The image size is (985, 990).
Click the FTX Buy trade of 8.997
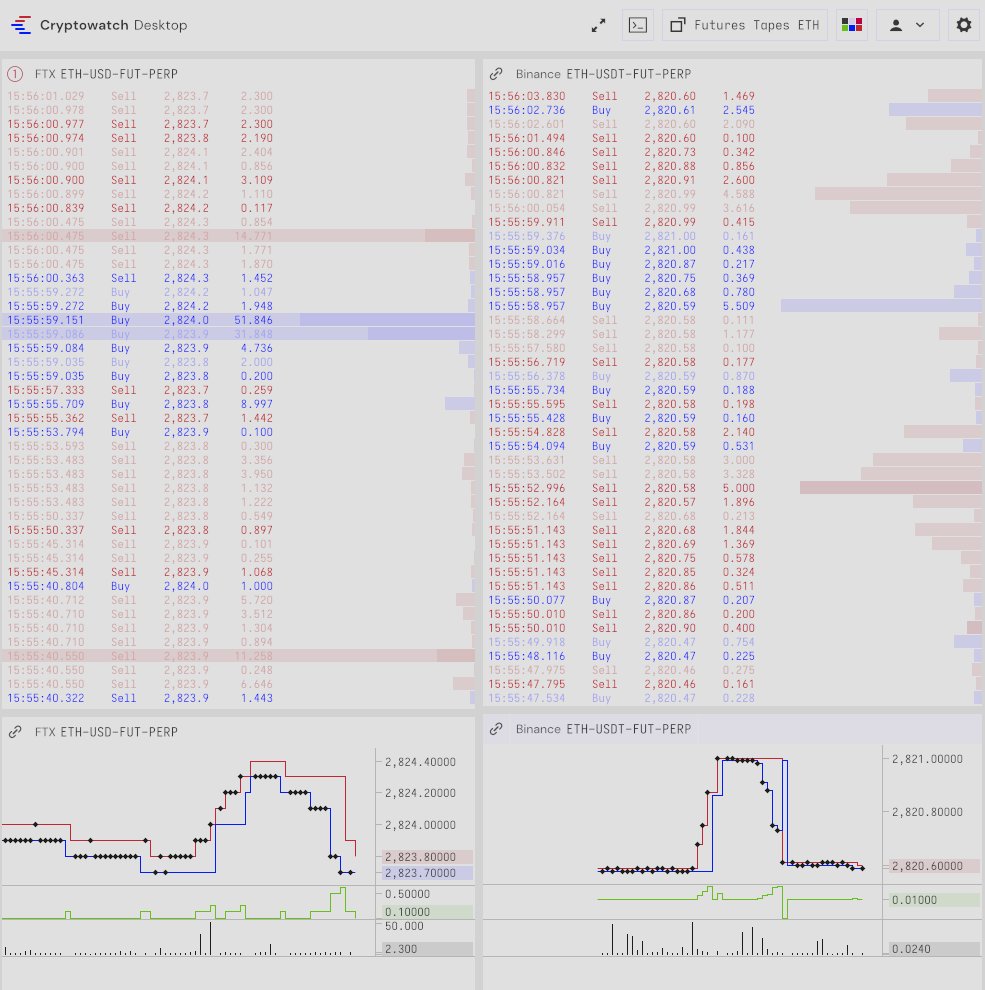click(x=239, y=404)
